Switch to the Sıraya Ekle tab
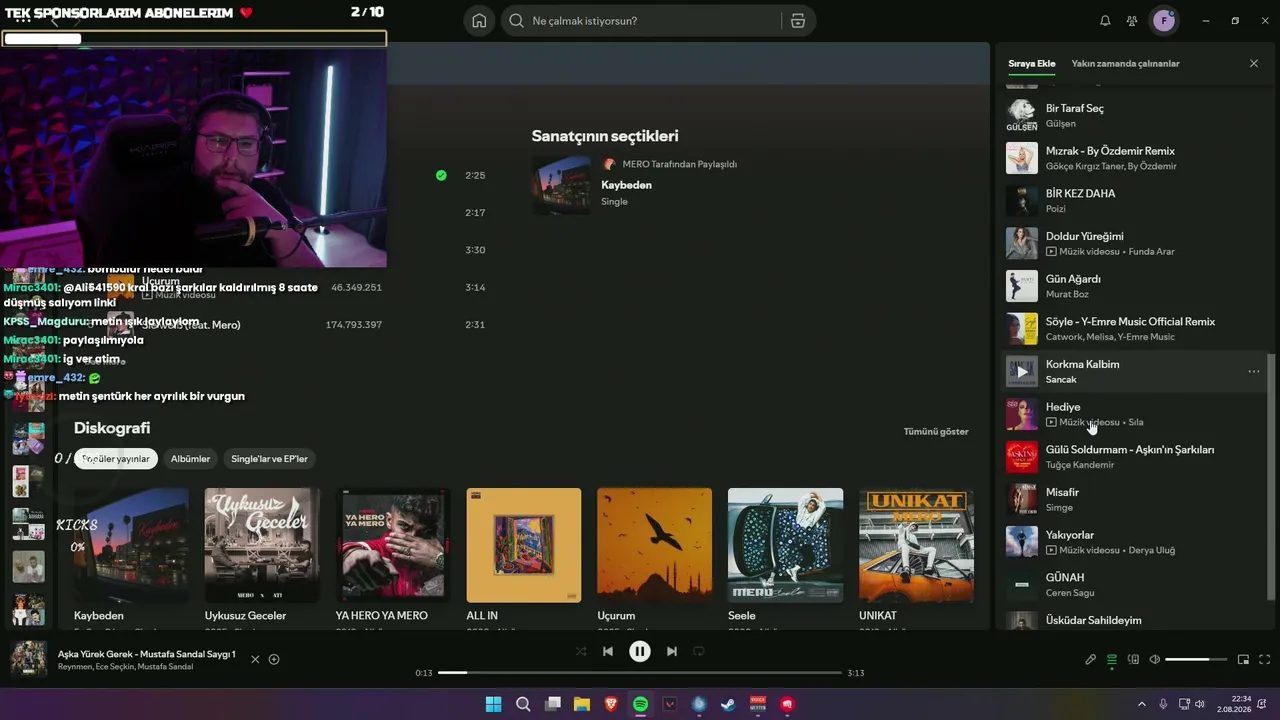This screenshot has width=1280, height=720. (1032, 63)
